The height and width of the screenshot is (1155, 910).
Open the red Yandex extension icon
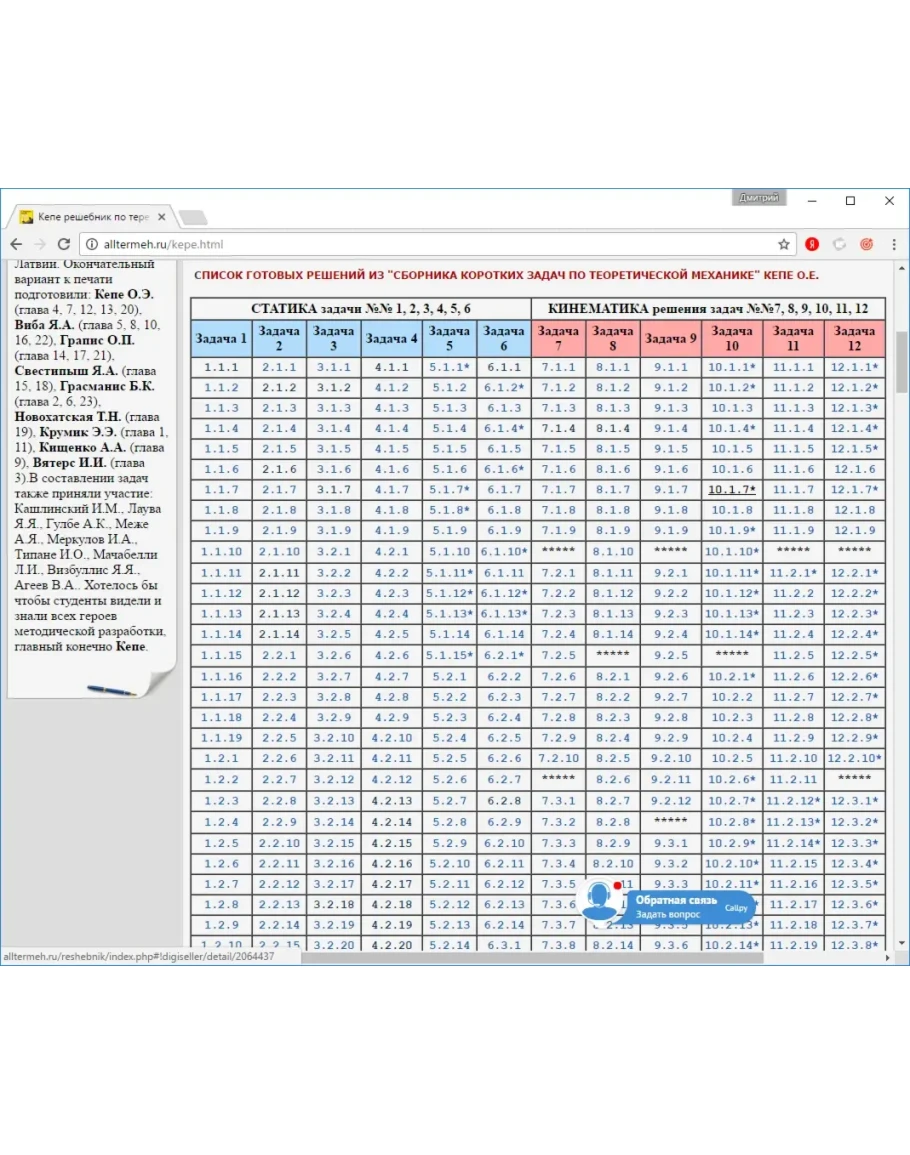[x=813, y=244]
